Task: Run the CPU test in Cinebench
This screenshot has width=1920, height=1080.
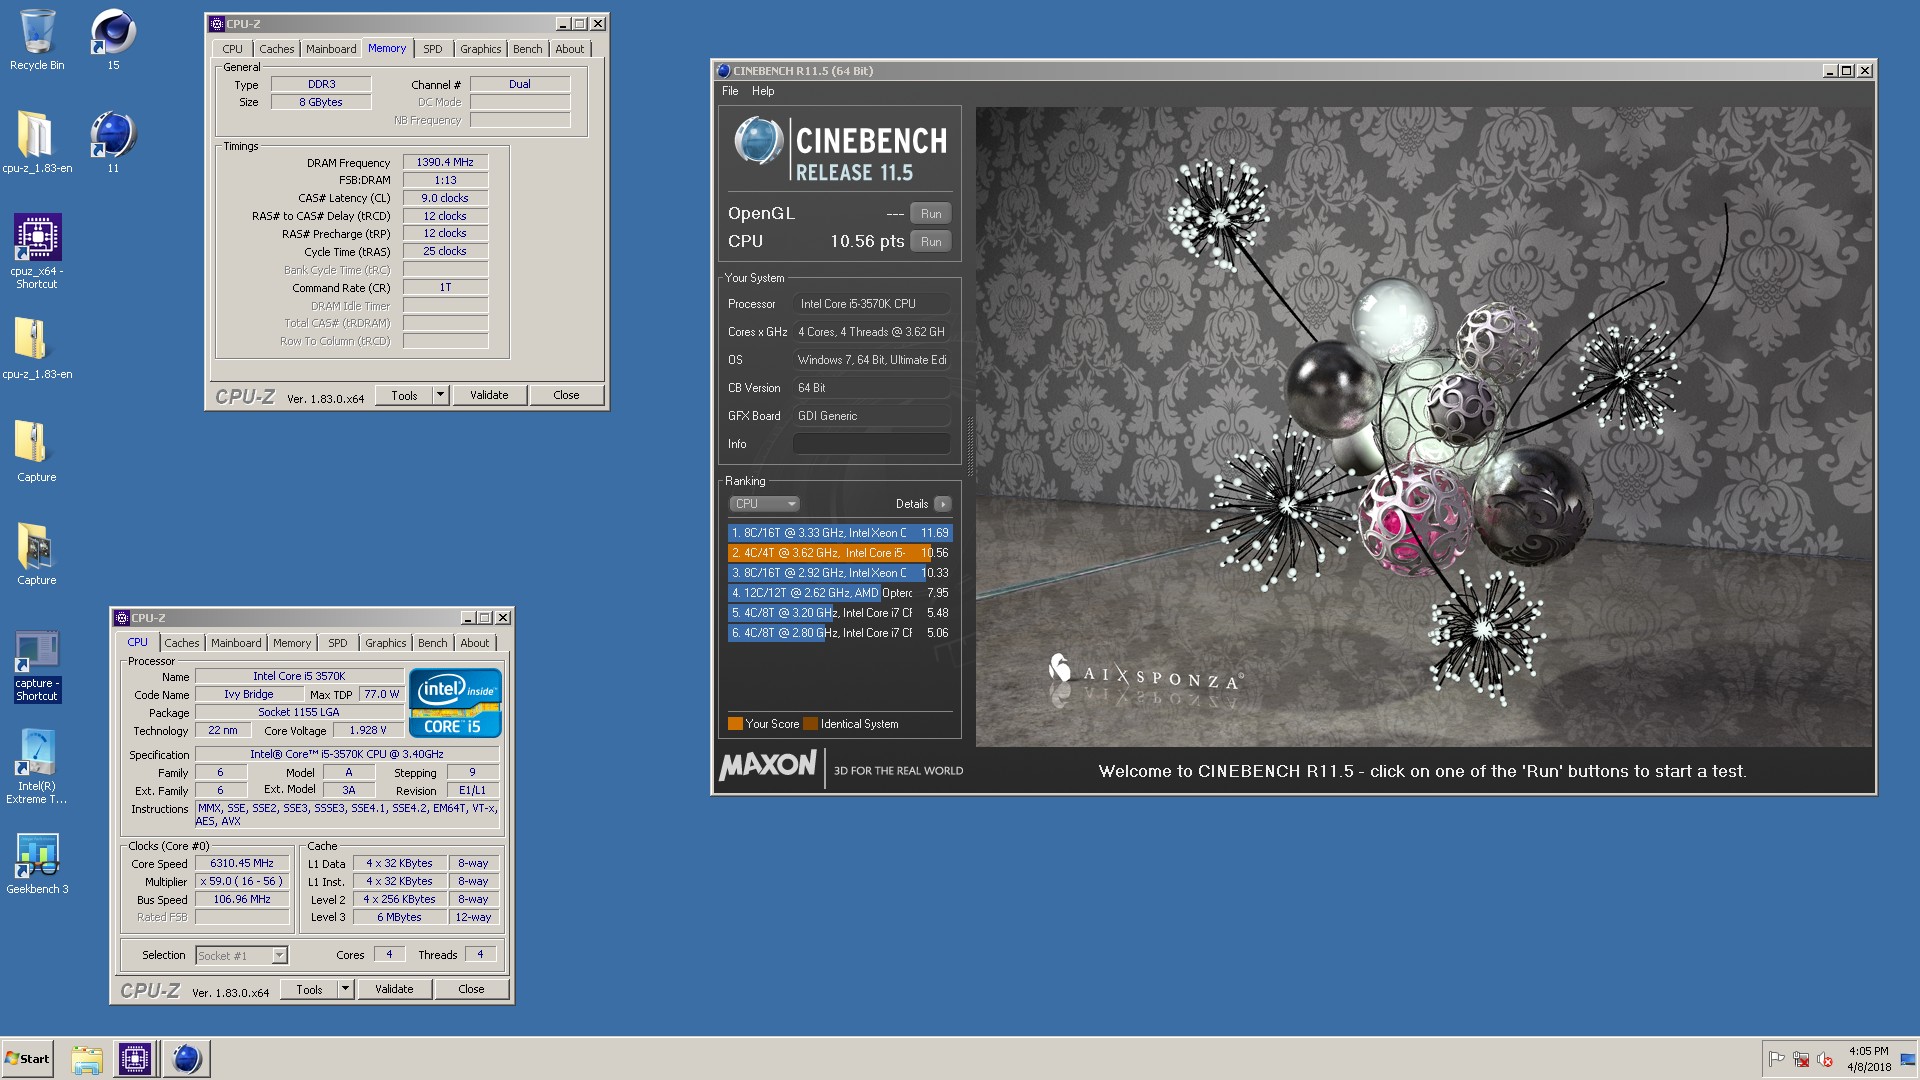Action: (931, 242)
